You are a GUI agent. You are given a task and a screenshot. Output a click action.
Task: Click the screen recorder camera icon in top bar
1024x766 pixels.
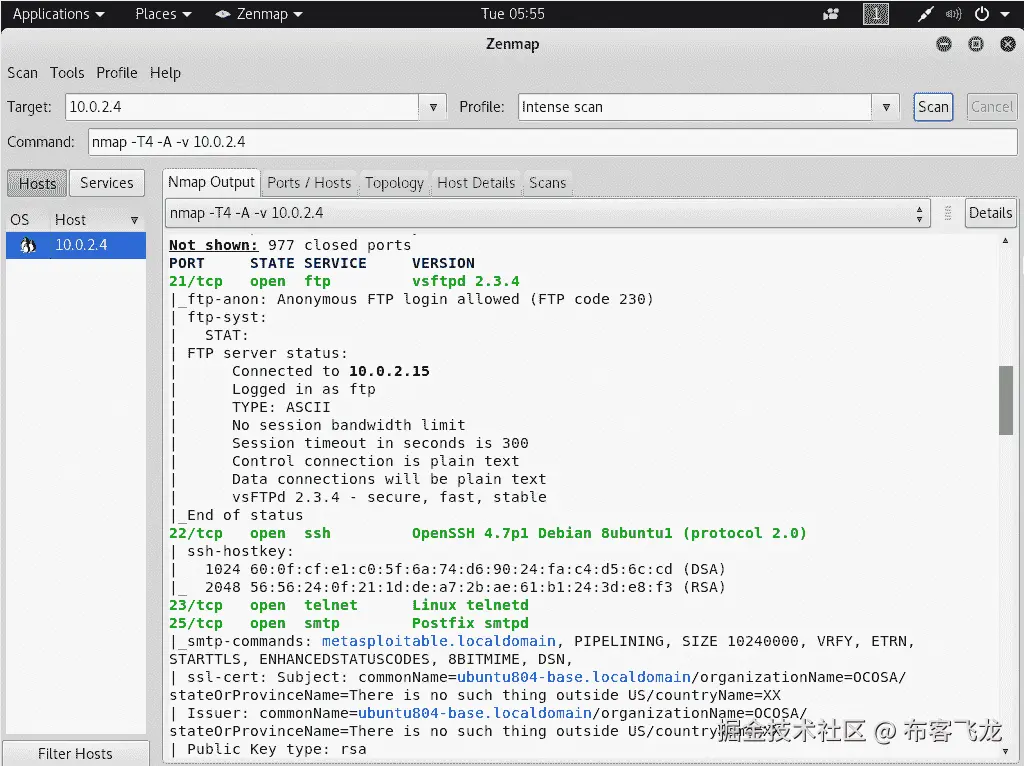831,14
